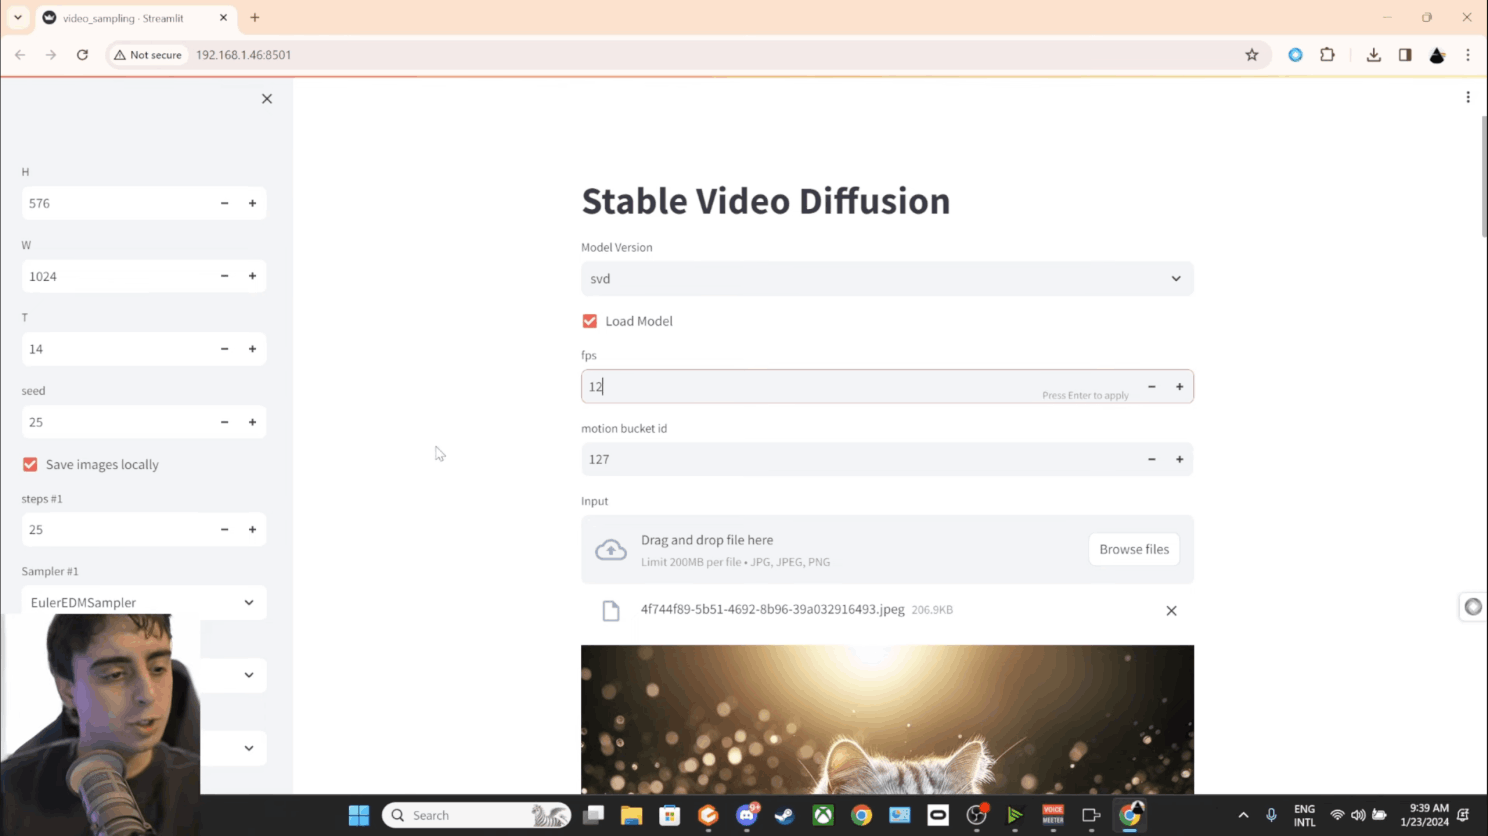The height and width of the screenshot is (836, 1488).
Task: Click the blue circular extension icon
Action: pyautogui.click(x=1296, y=55)
